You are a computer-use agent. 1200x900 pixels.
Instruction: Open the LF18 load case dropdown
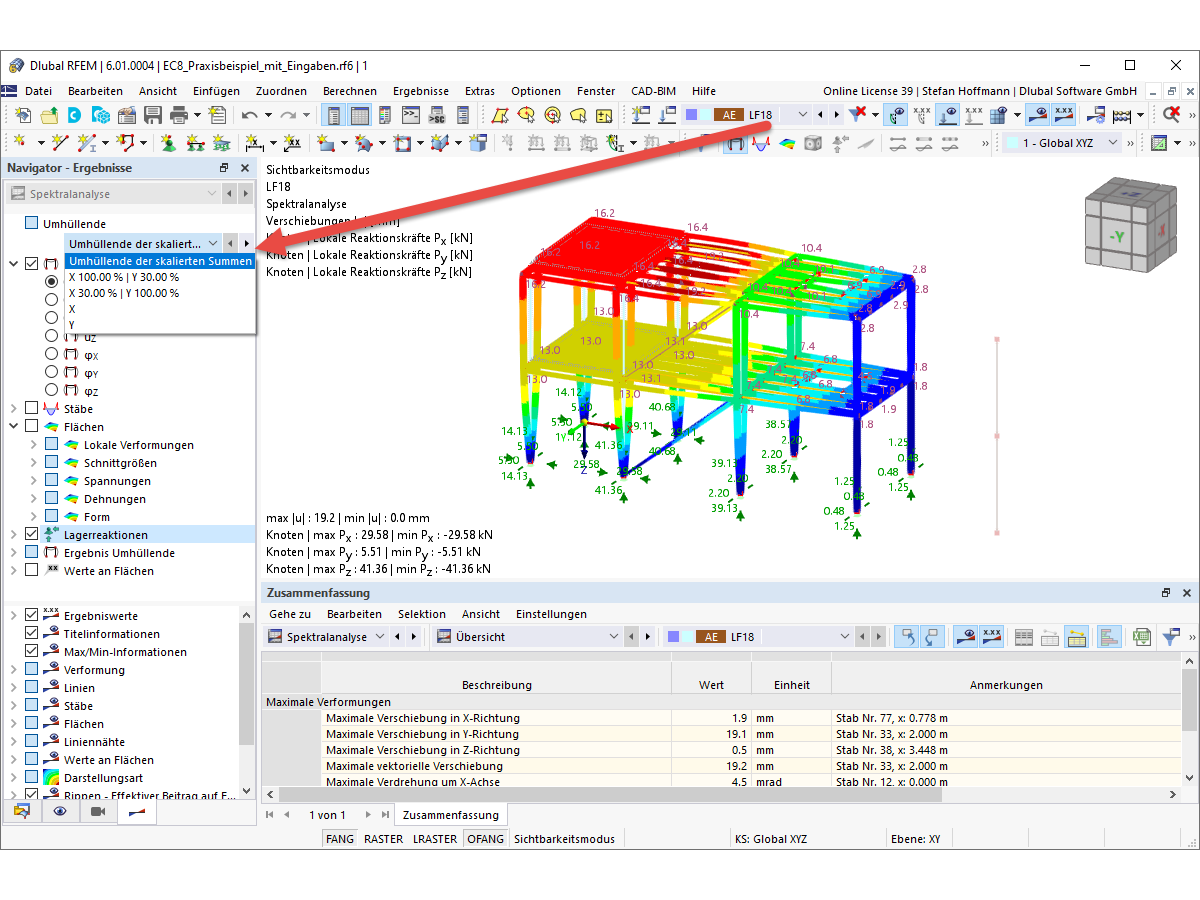pos(802,115)
